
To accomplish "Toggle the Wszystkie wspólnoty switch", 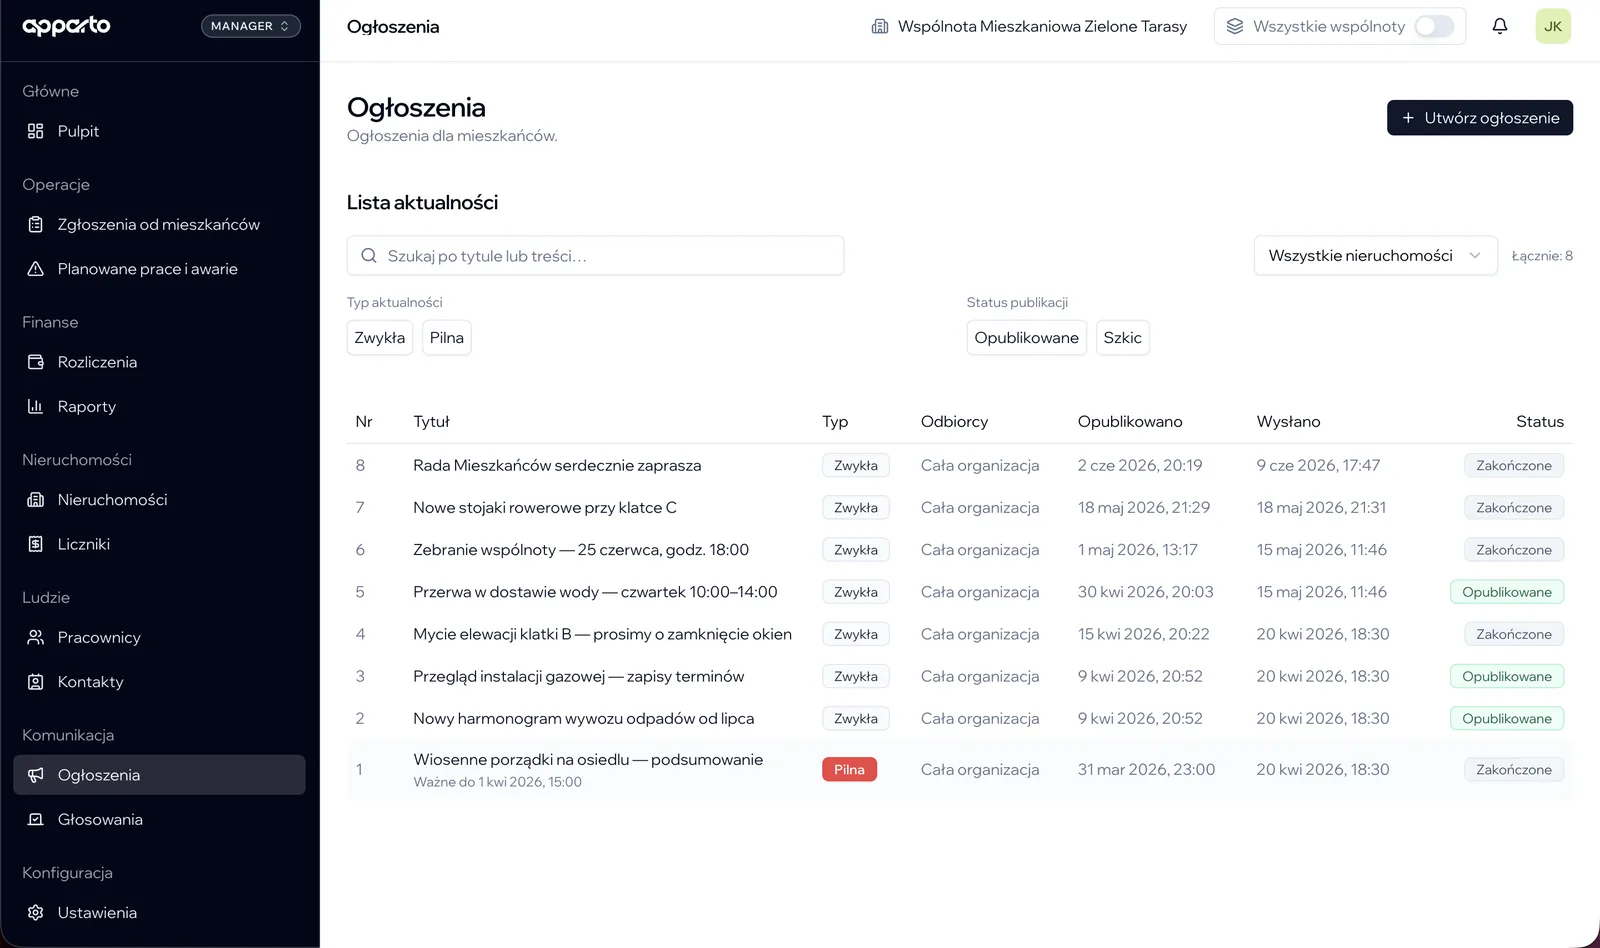I will point(1434,26).
